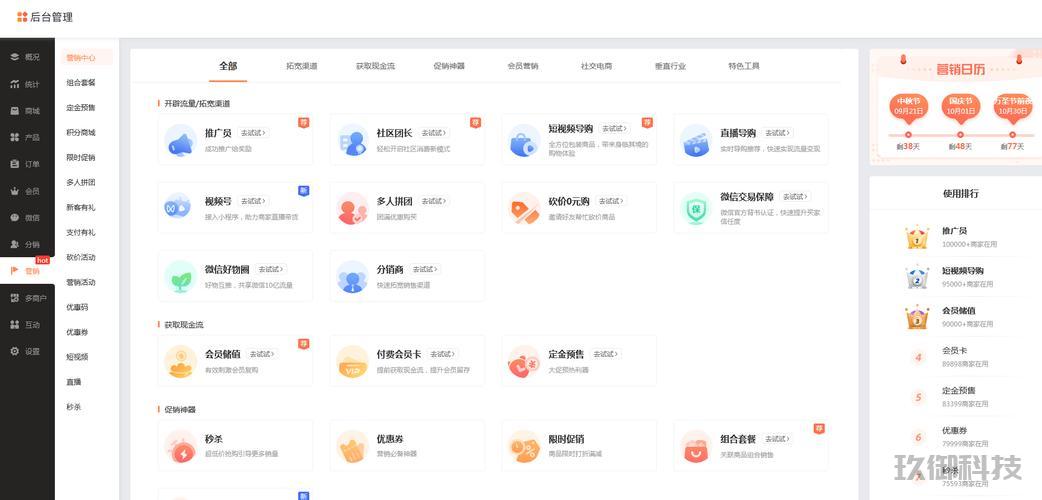This screenshot has width=1042, height=500.
Task: Click the 国庆节 10月01日 calendar marker
Action: click(x=960, y=108)
